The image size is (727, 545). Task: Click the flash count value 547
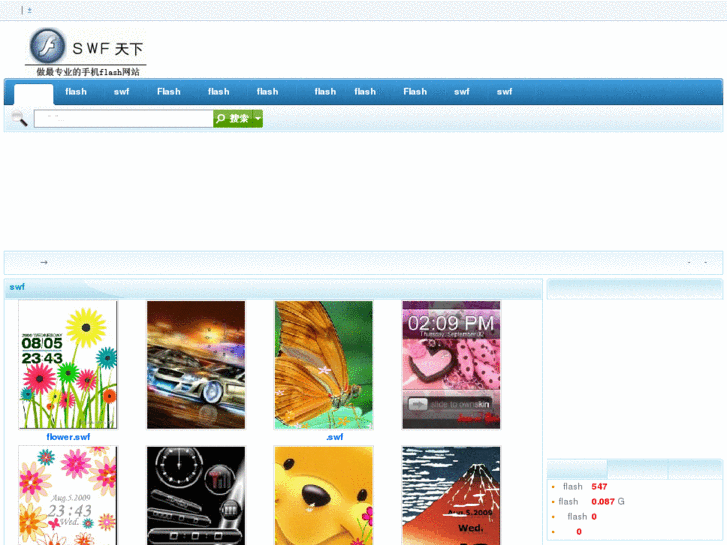(599, 487)
